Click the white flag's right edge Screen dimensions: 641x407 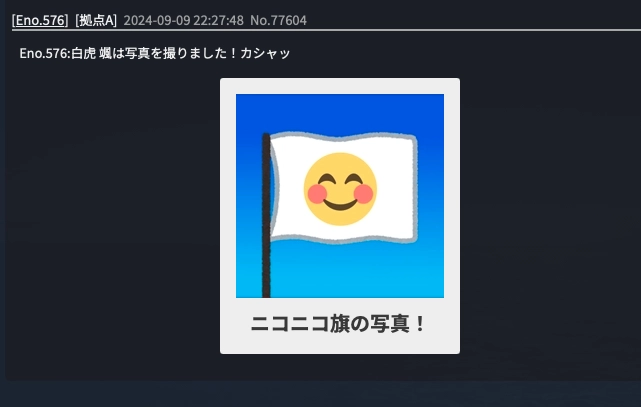[x=415, y=188]
